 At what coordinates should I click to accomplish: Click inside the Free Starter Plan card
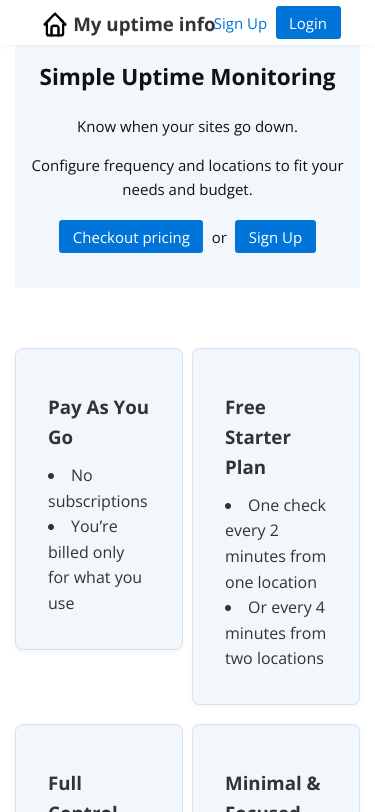pos(276,526)
